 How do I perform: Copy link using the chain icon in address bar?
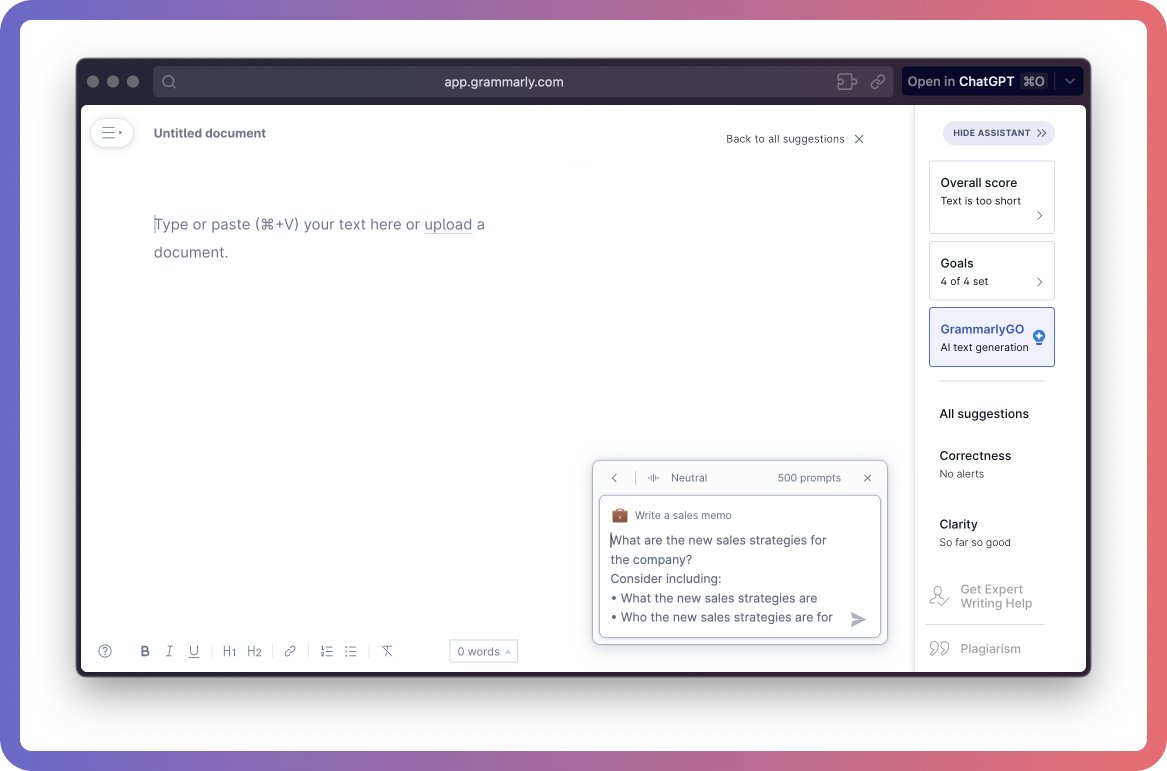tap(878, 82)
